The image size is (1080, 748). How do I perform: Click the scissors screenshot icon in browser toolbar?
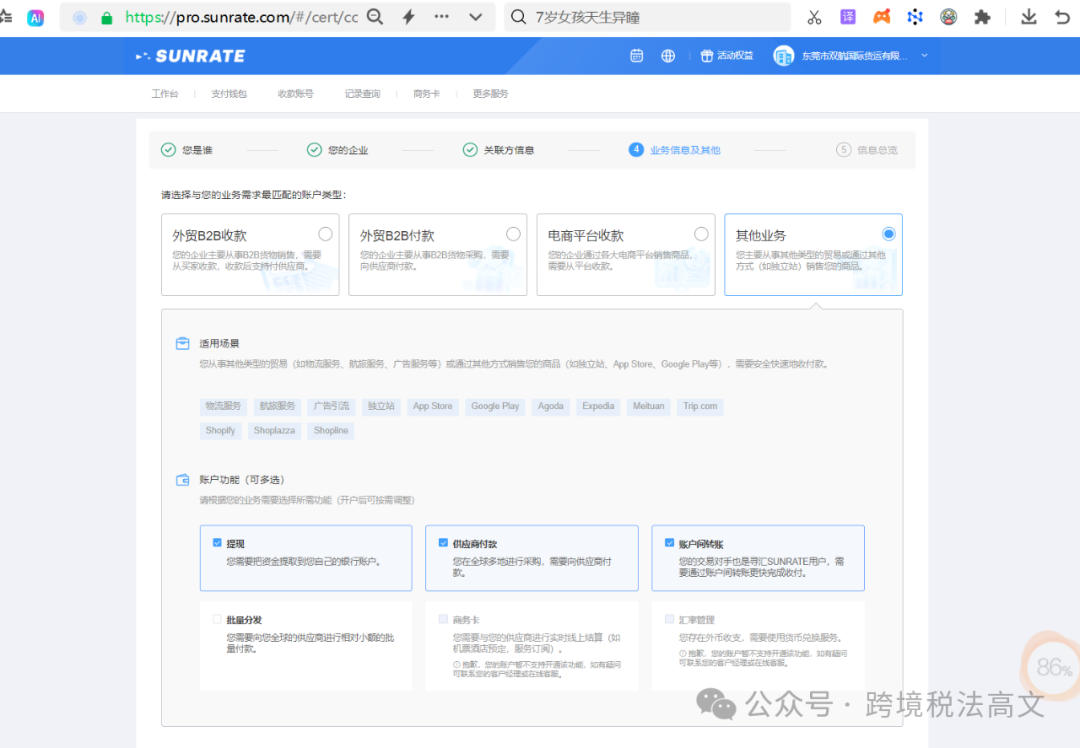(814, 17)
